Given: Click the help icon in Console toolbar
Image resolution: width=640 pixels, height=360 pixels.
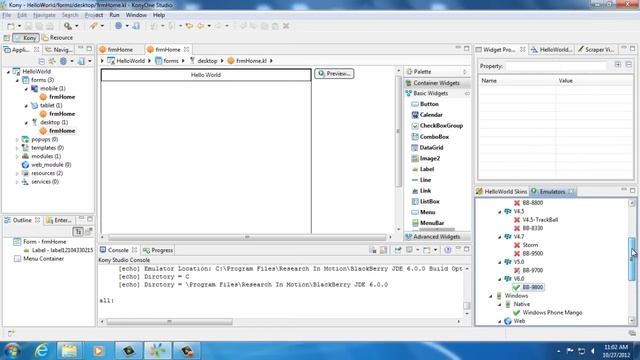Looking at the screenshot, I should point(448,250).
